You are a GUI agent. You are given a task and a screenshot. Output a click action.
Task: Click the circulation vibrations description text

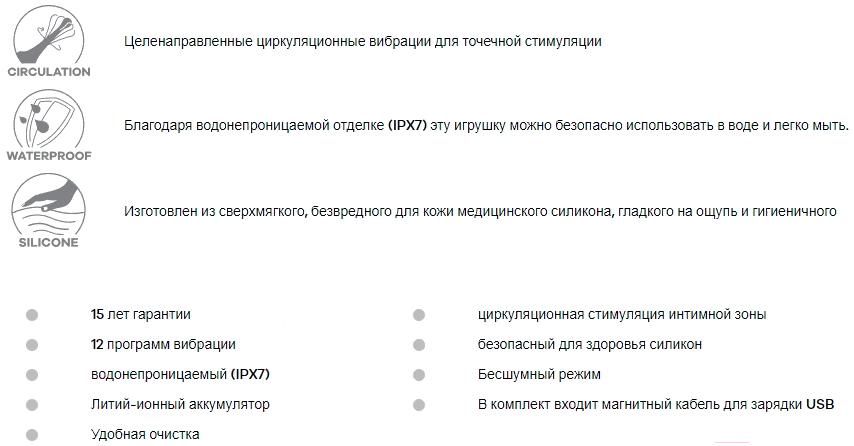[363, 42]
